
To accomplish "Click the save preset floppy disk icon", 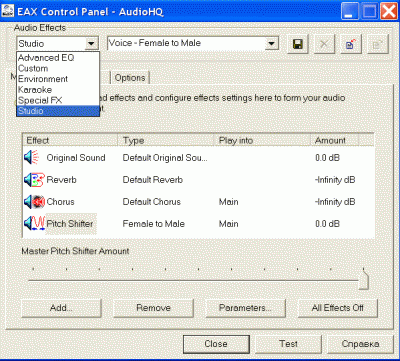I will (x=298, y=44).
